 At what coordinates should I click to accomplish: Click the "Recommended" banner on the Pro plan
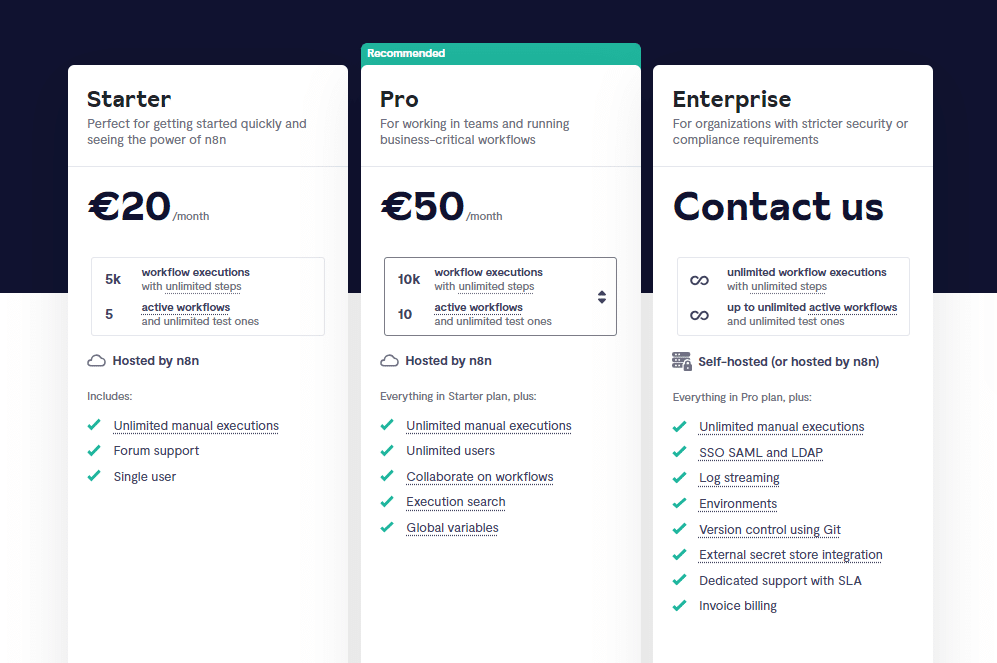[406, 52]
